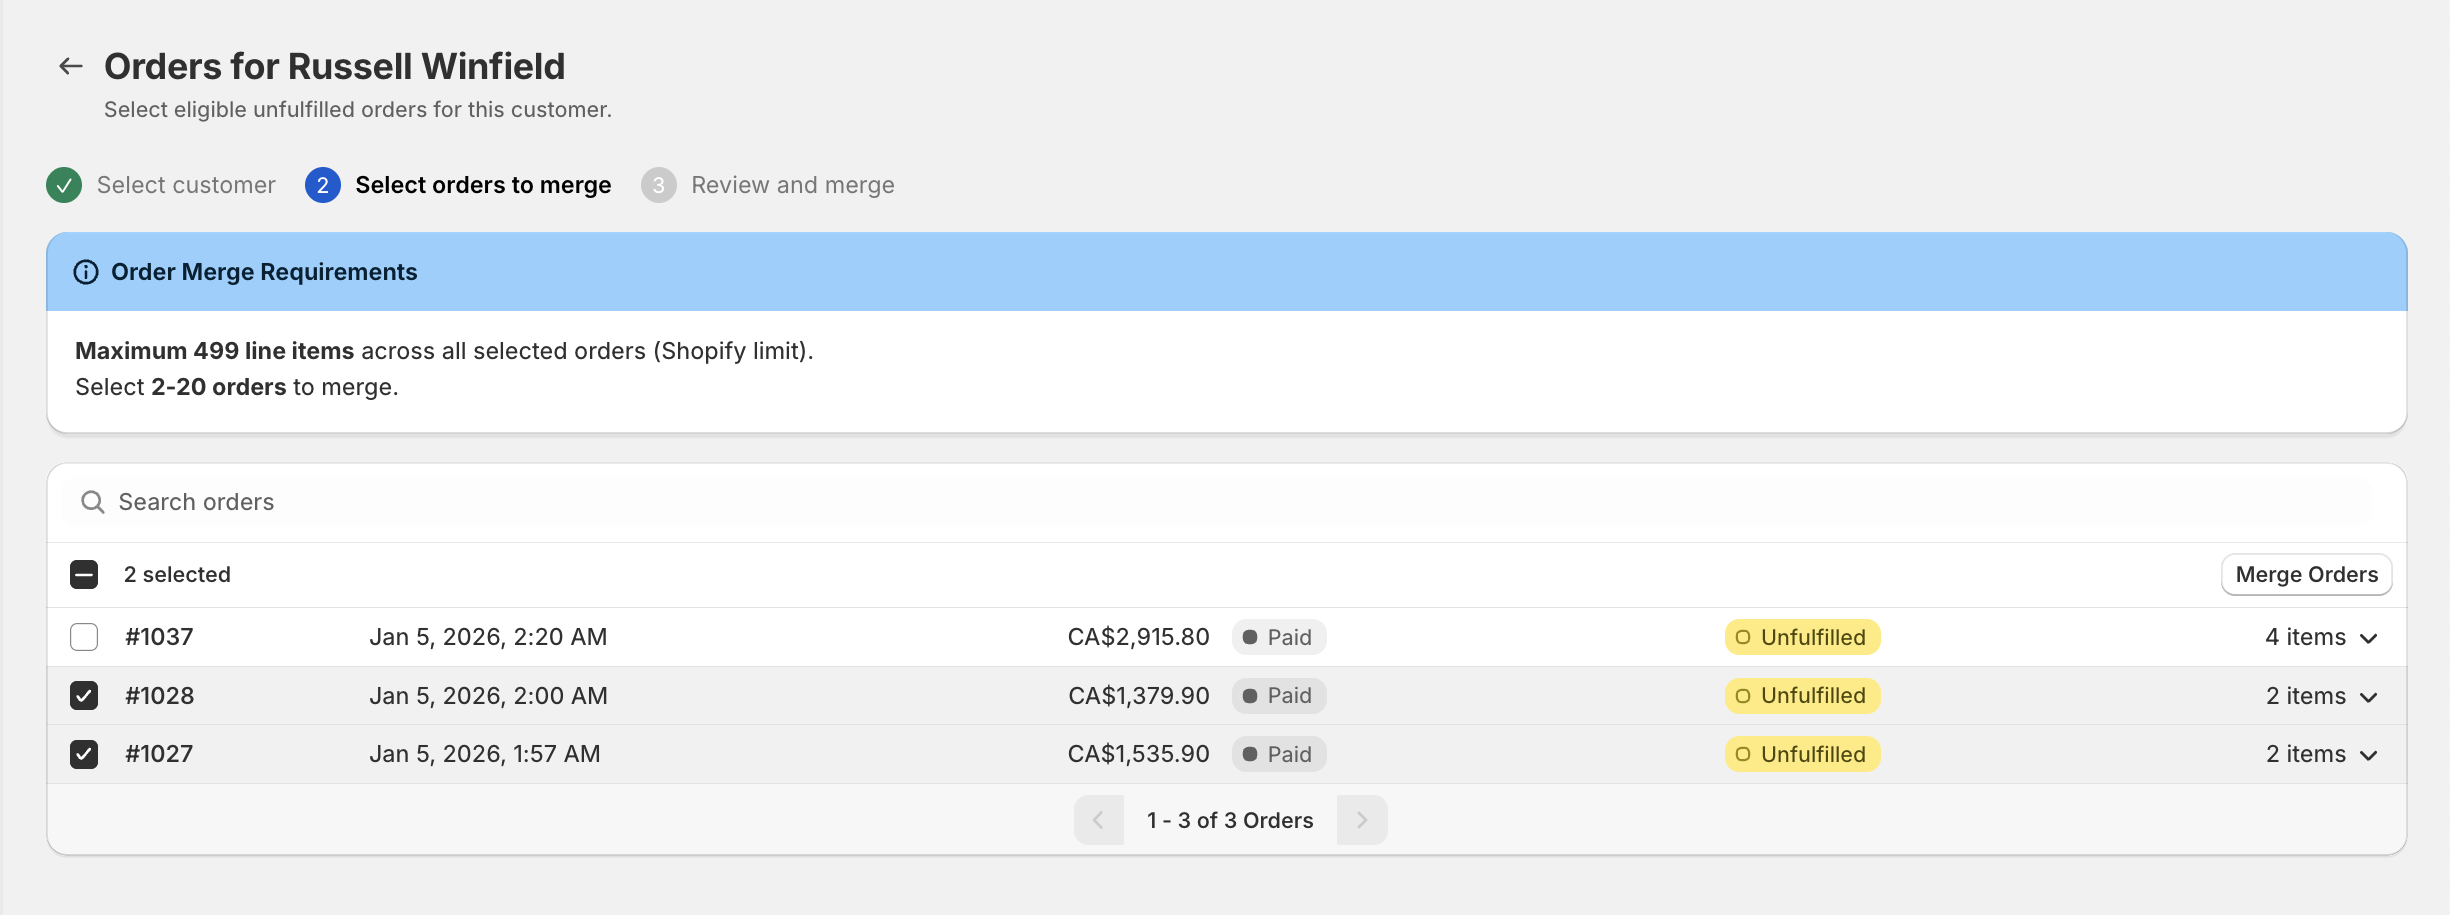Image resolution: width=2450 pixels, height=915 pixels.
Task: Uncheck order #1028 checkbox
Action: pos(84,695)
